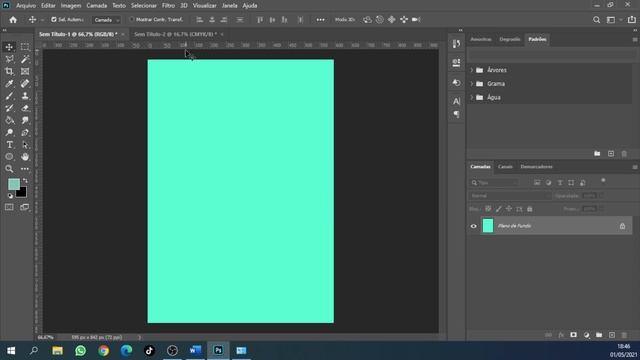Create new adjustment layer
Viewport: 640px width, 360px height.
(587, 335)
